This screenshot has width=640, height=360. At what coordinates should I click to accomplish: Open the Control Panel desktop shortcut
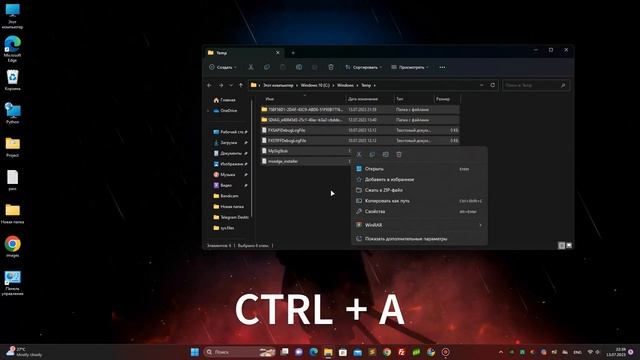12,283
